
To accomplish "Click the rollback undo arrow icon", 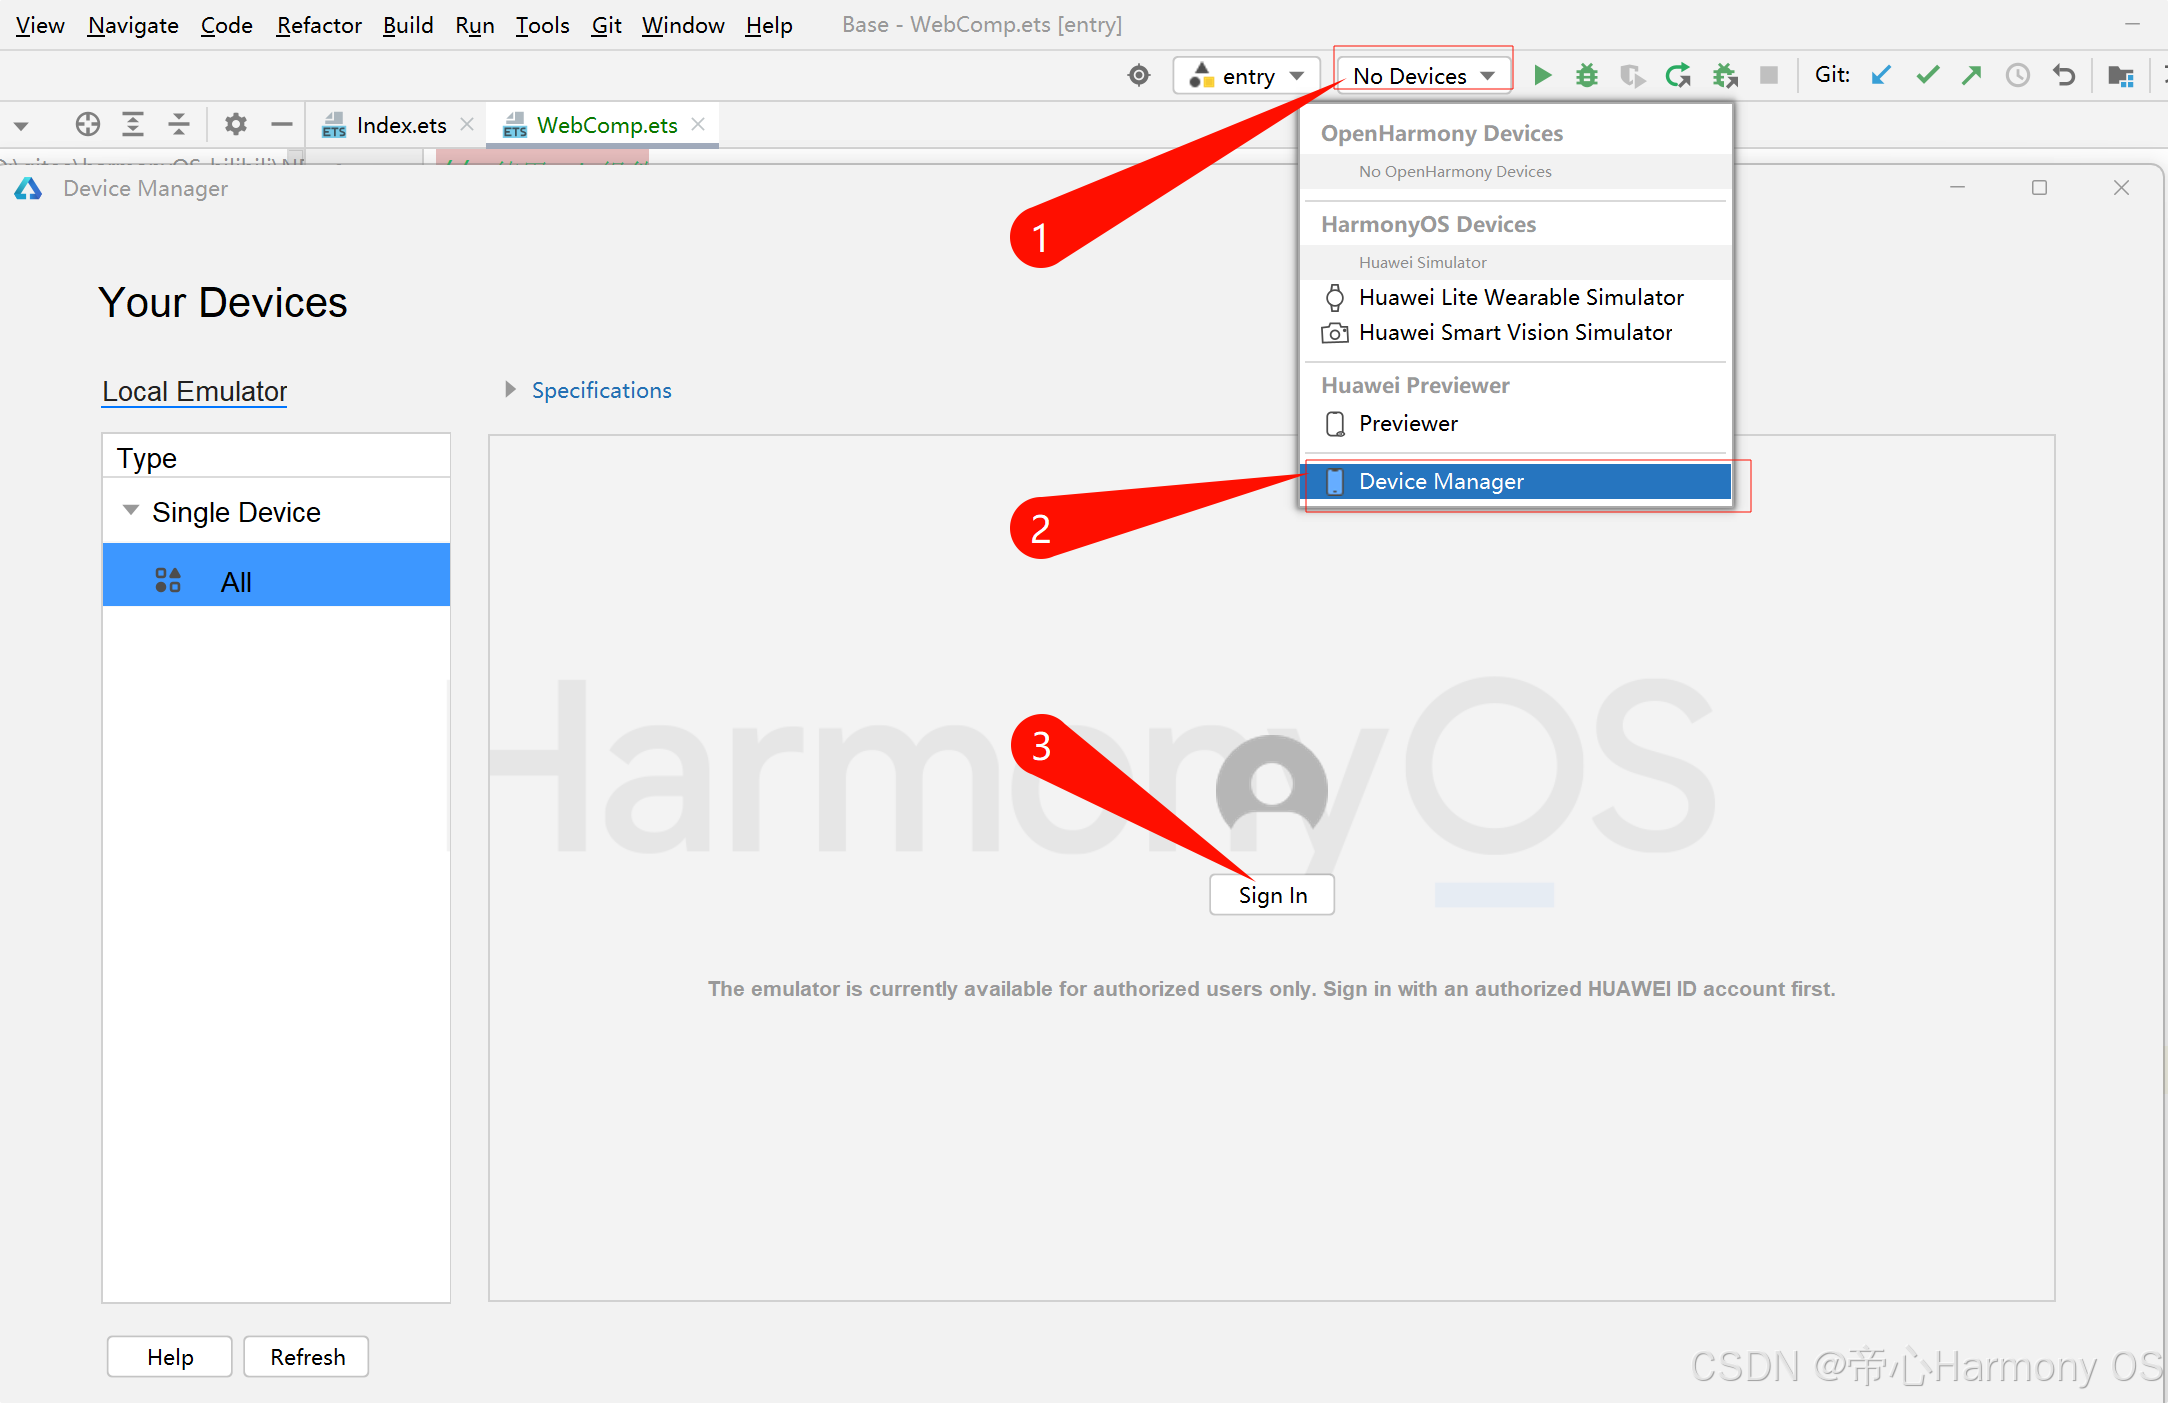I will coord(2063,75).
